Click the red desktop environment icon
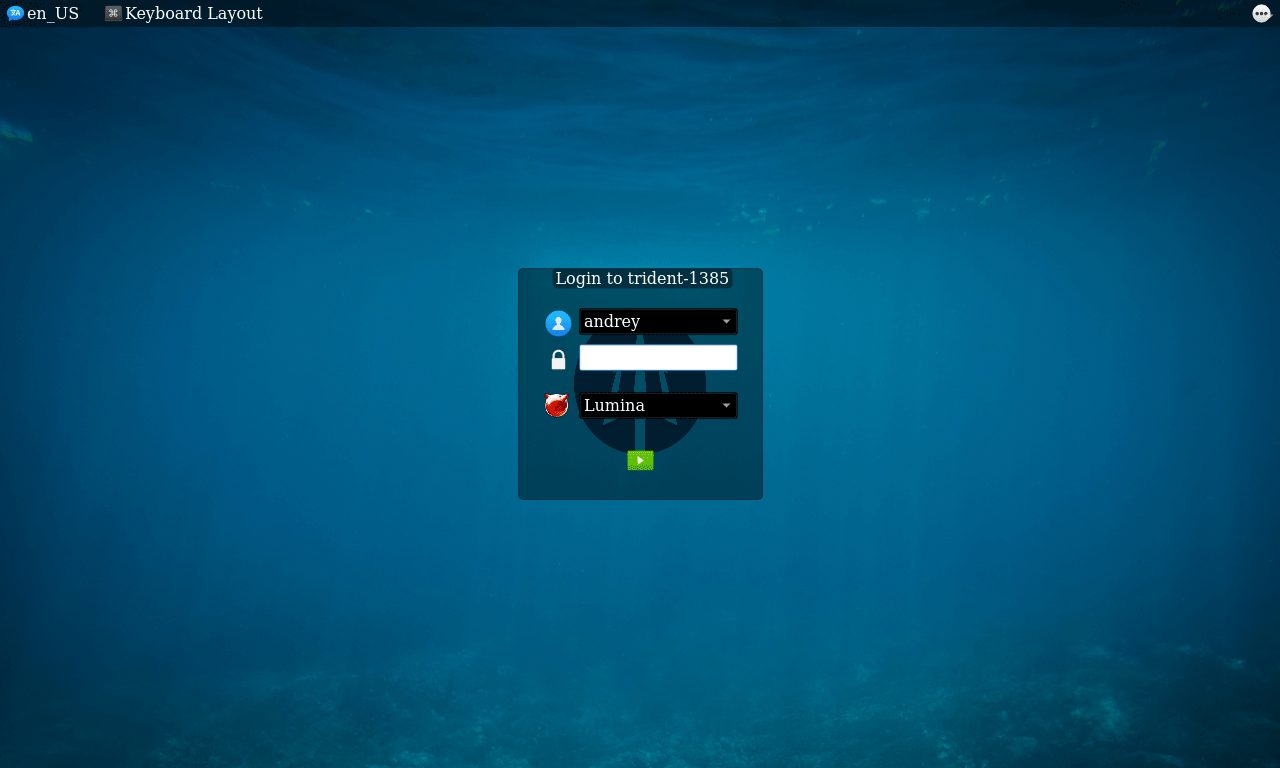Image resolution: width=1280 pixels, height=768 pixels. [557, 405]
